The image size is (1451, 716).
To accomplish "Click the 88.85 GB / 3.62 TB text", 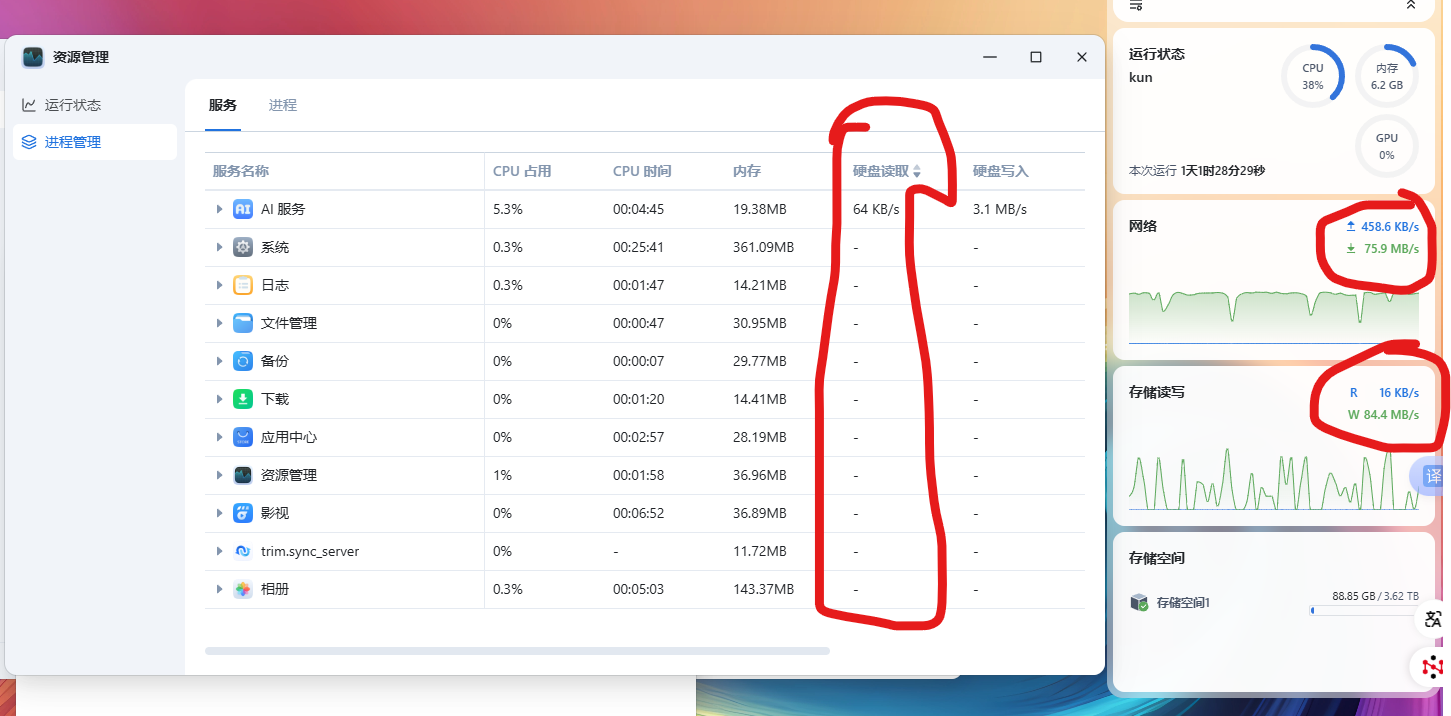I will point(1375,596).
